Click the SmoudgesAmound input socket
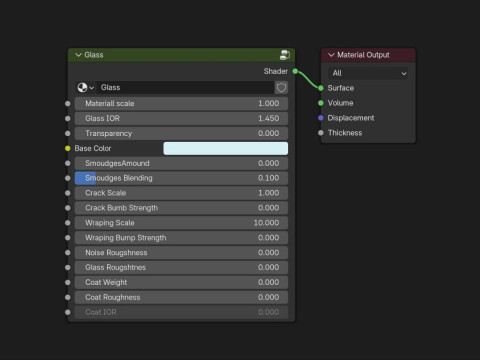 coord(68,163)
